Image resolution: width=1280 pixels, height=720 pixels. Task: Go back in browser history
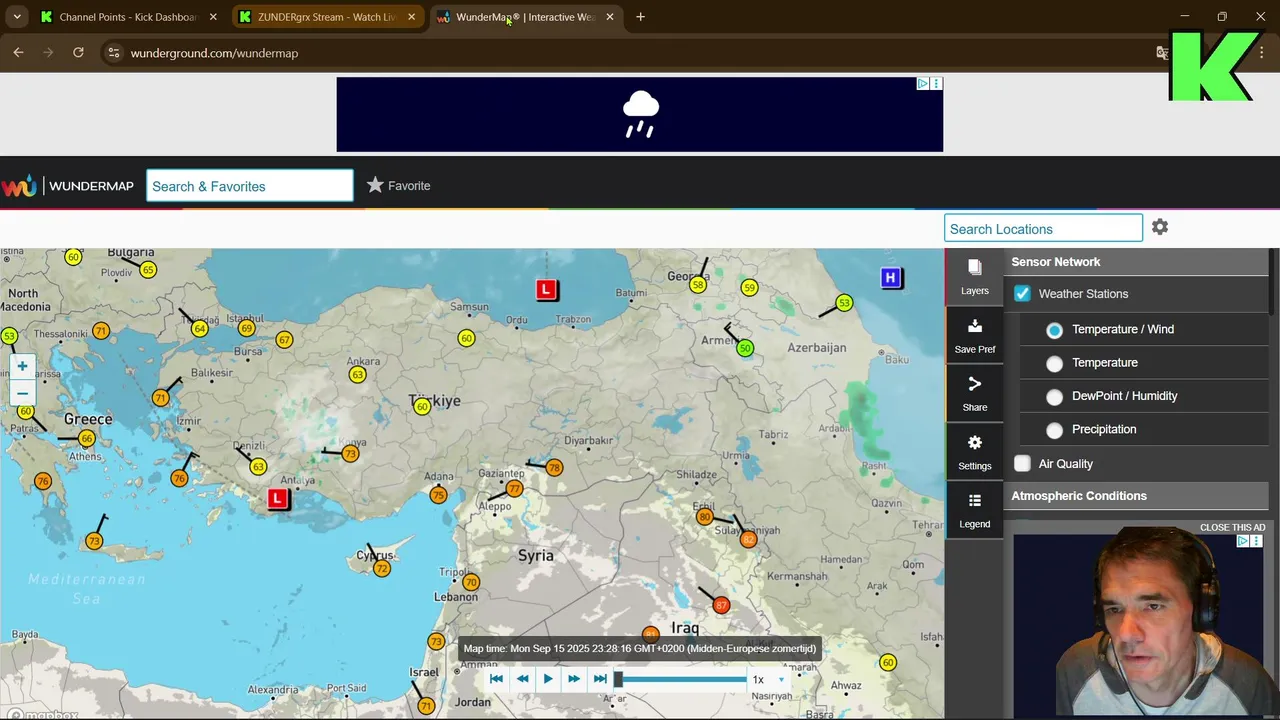click(x=18, y=53)
